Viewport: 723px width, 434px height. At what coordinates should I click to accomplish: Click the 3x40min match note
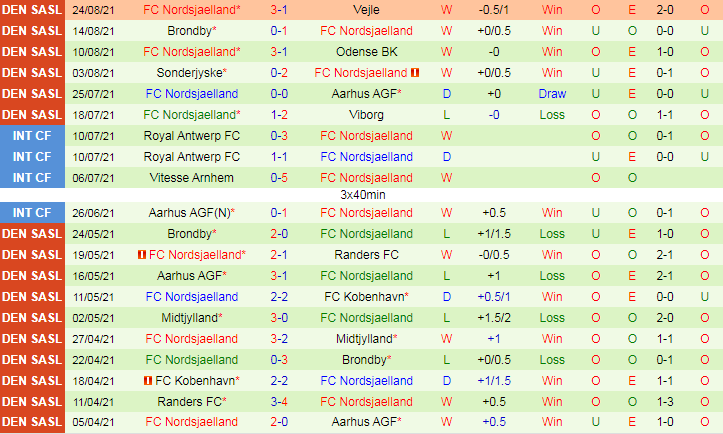point(363,194)
